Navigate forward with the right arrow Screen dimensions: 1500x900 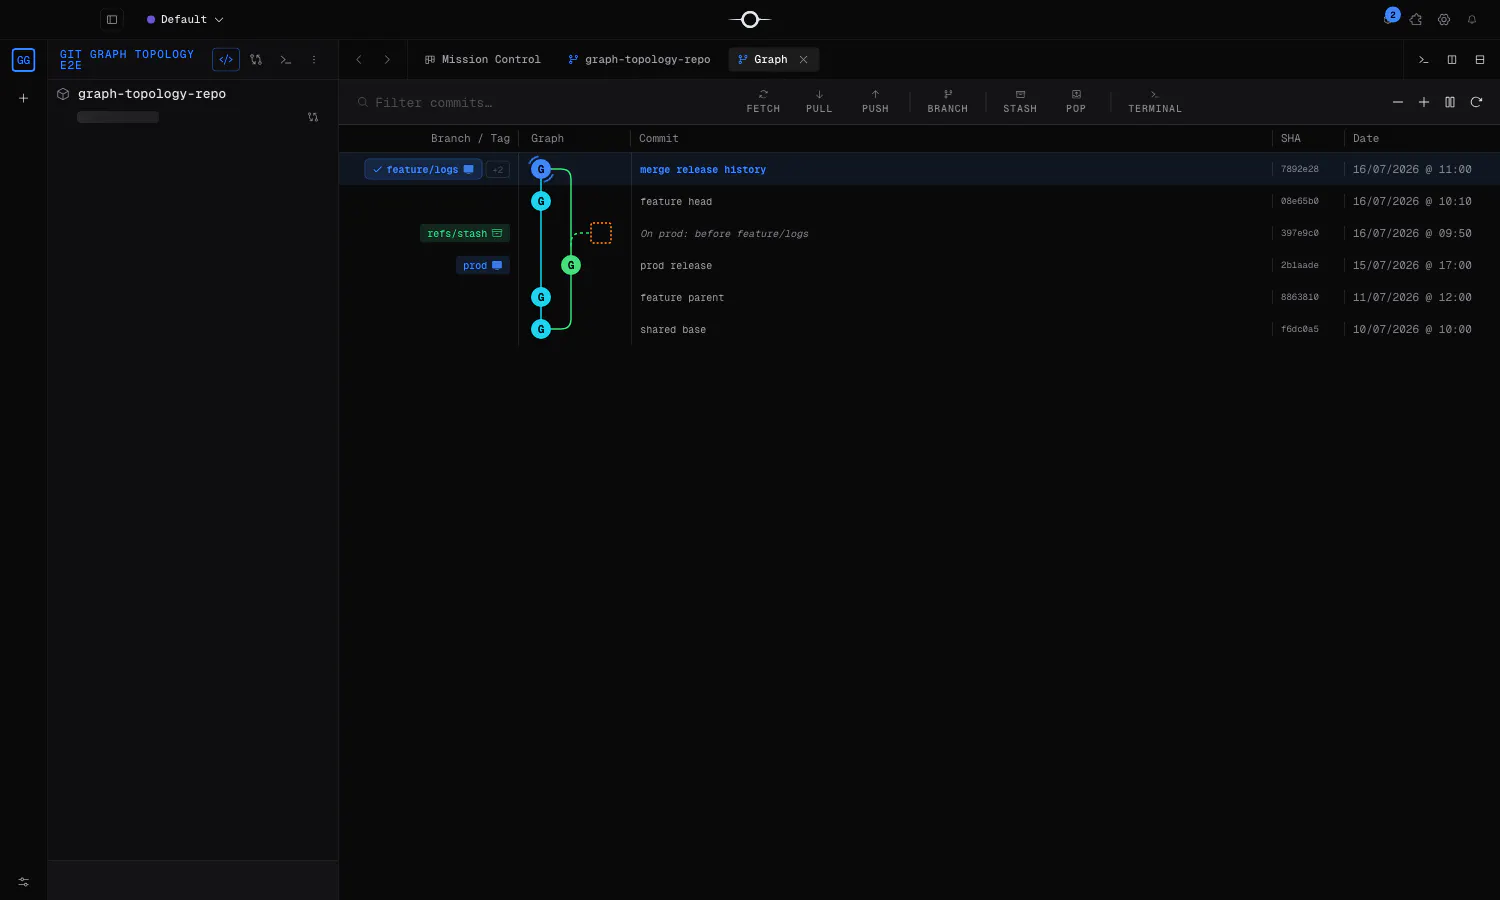(387, 60)
